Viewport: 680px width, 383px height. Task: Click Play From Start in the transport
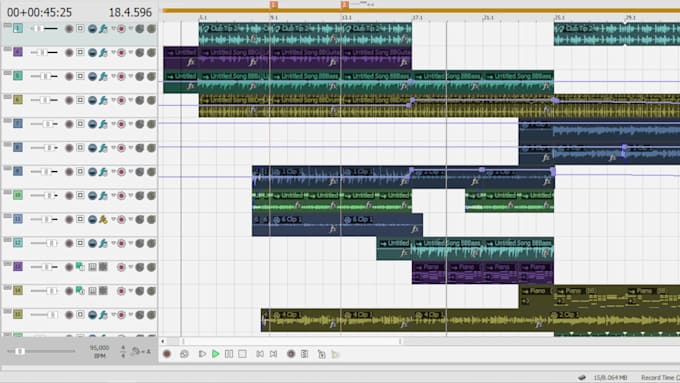[202, 354]
